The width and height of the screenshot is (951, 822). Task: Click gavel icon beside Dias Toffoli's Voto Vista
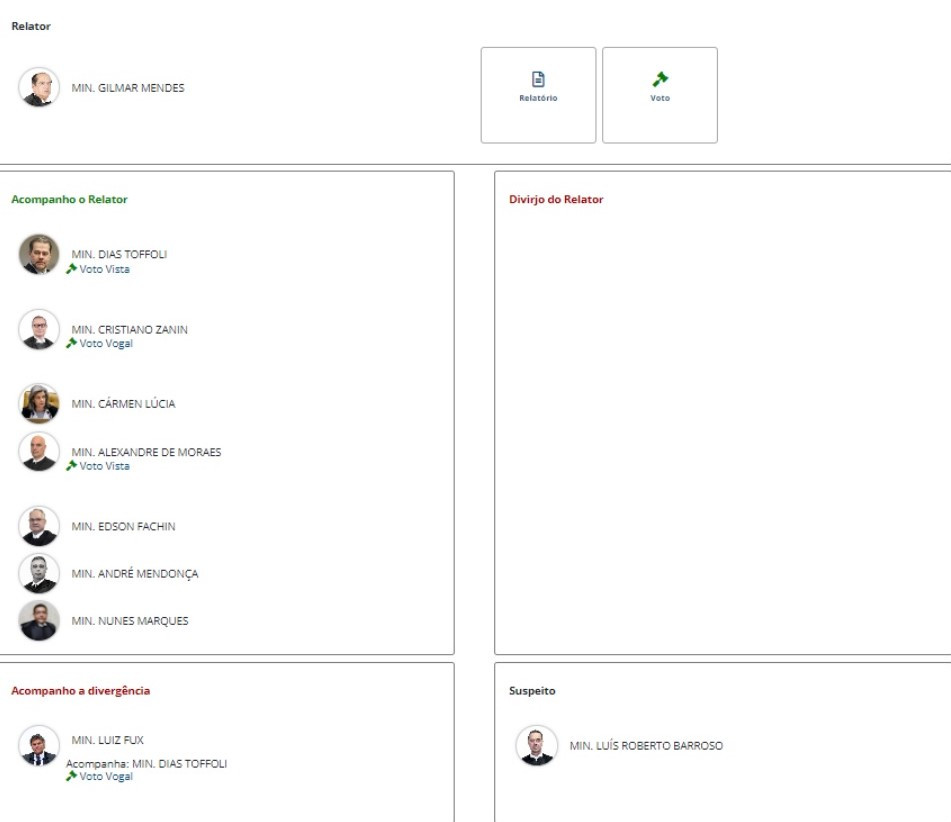(72, 269)
